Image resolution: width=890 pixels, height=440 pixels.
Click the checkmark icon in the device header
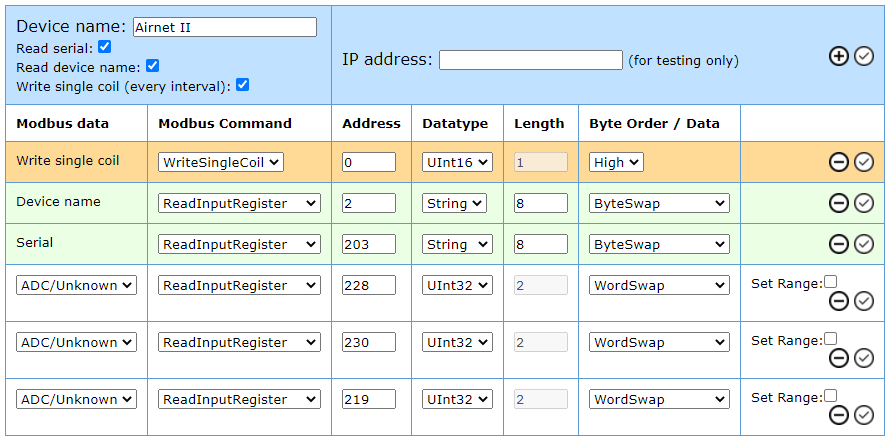click(864, 56)
